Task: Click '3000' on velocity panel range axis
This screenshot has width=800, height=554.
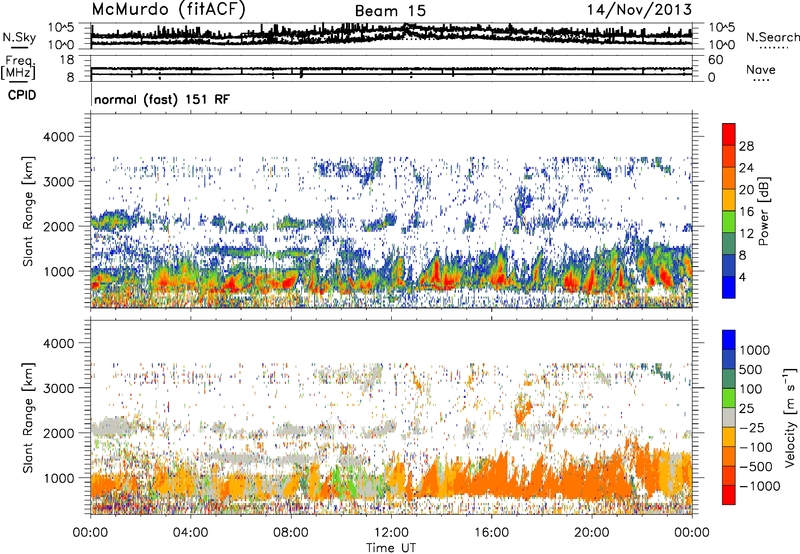Action: [x=59, y=388]
